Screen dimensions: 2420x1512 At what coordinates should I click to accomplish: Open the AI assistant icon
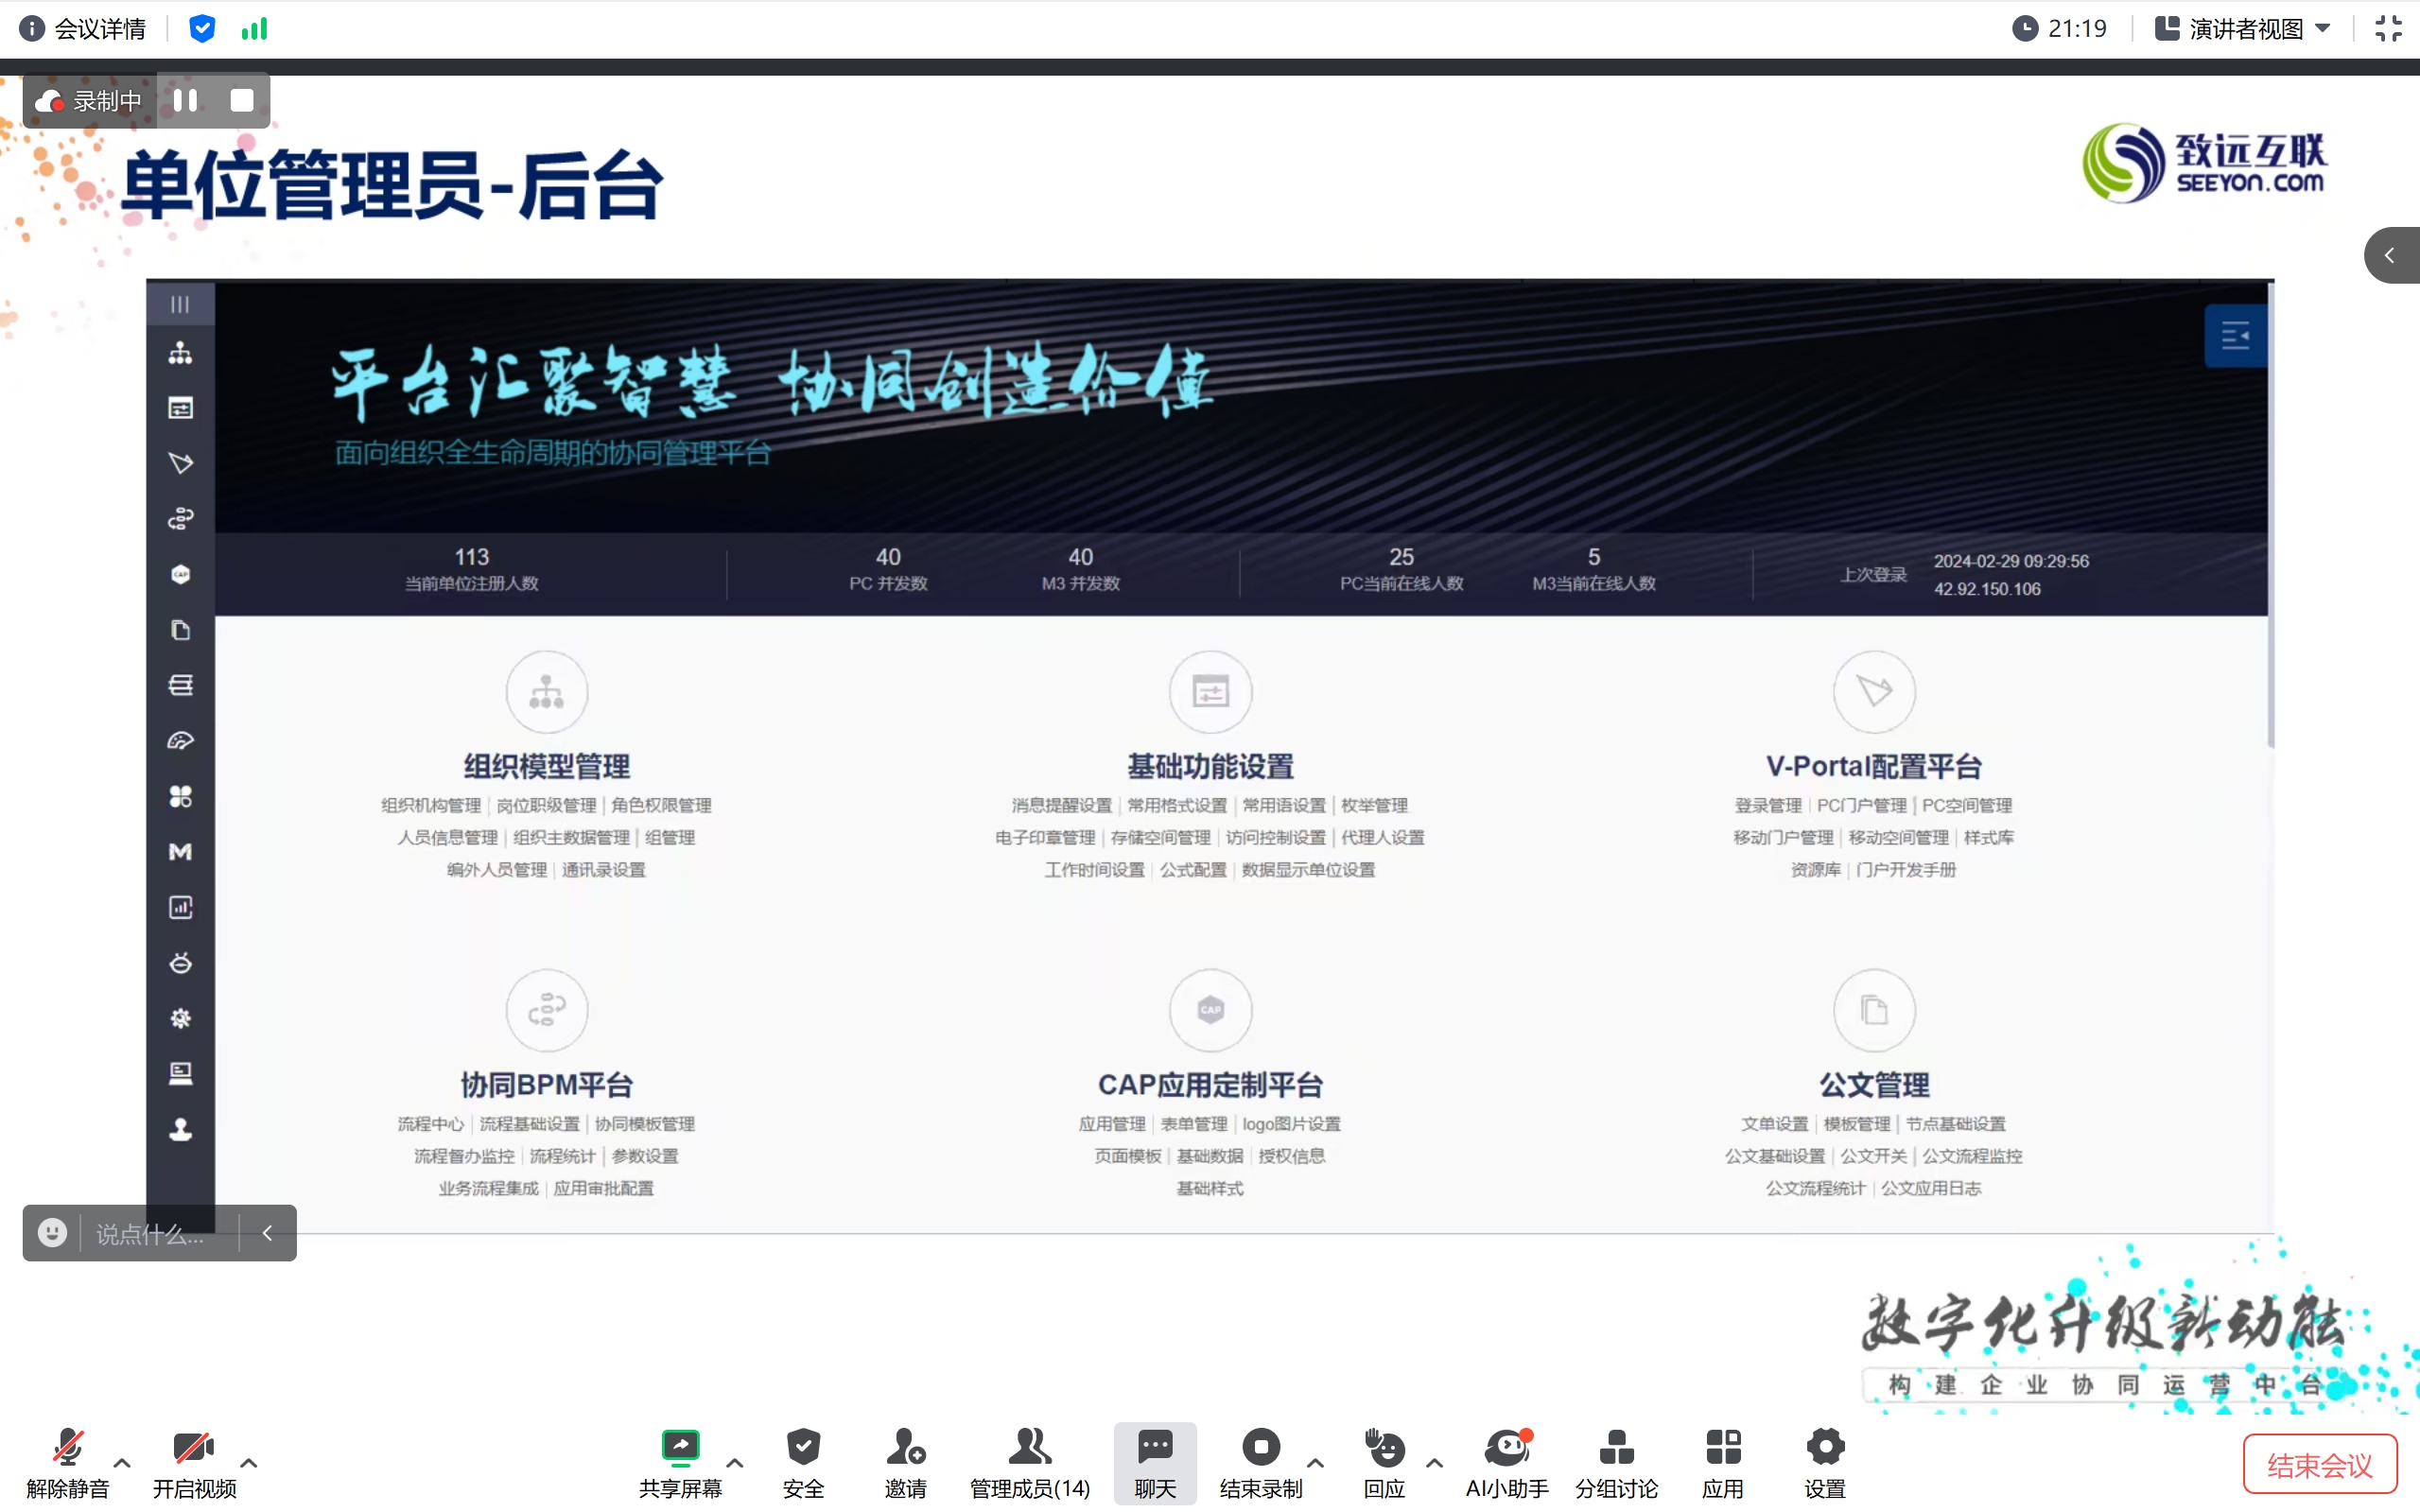[x=1506, y=1447]
